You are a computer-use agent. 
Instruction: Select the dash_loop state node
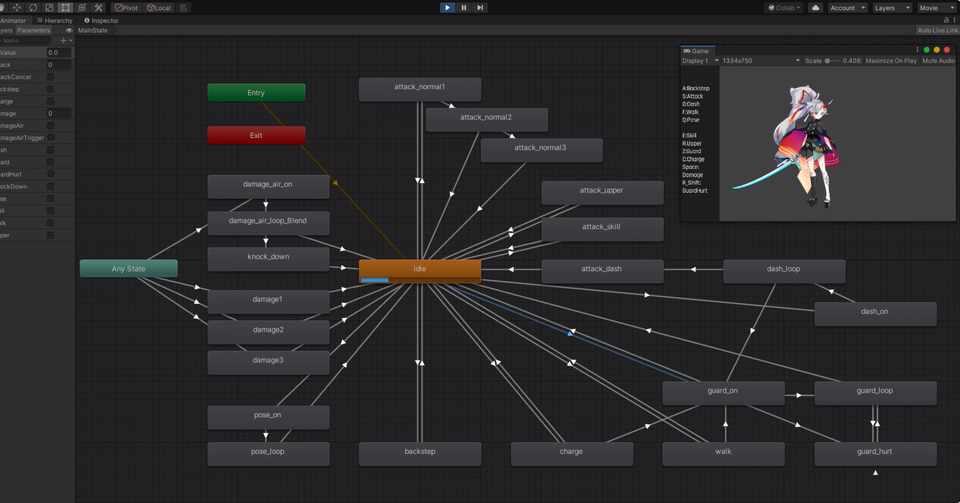point(784,271)
